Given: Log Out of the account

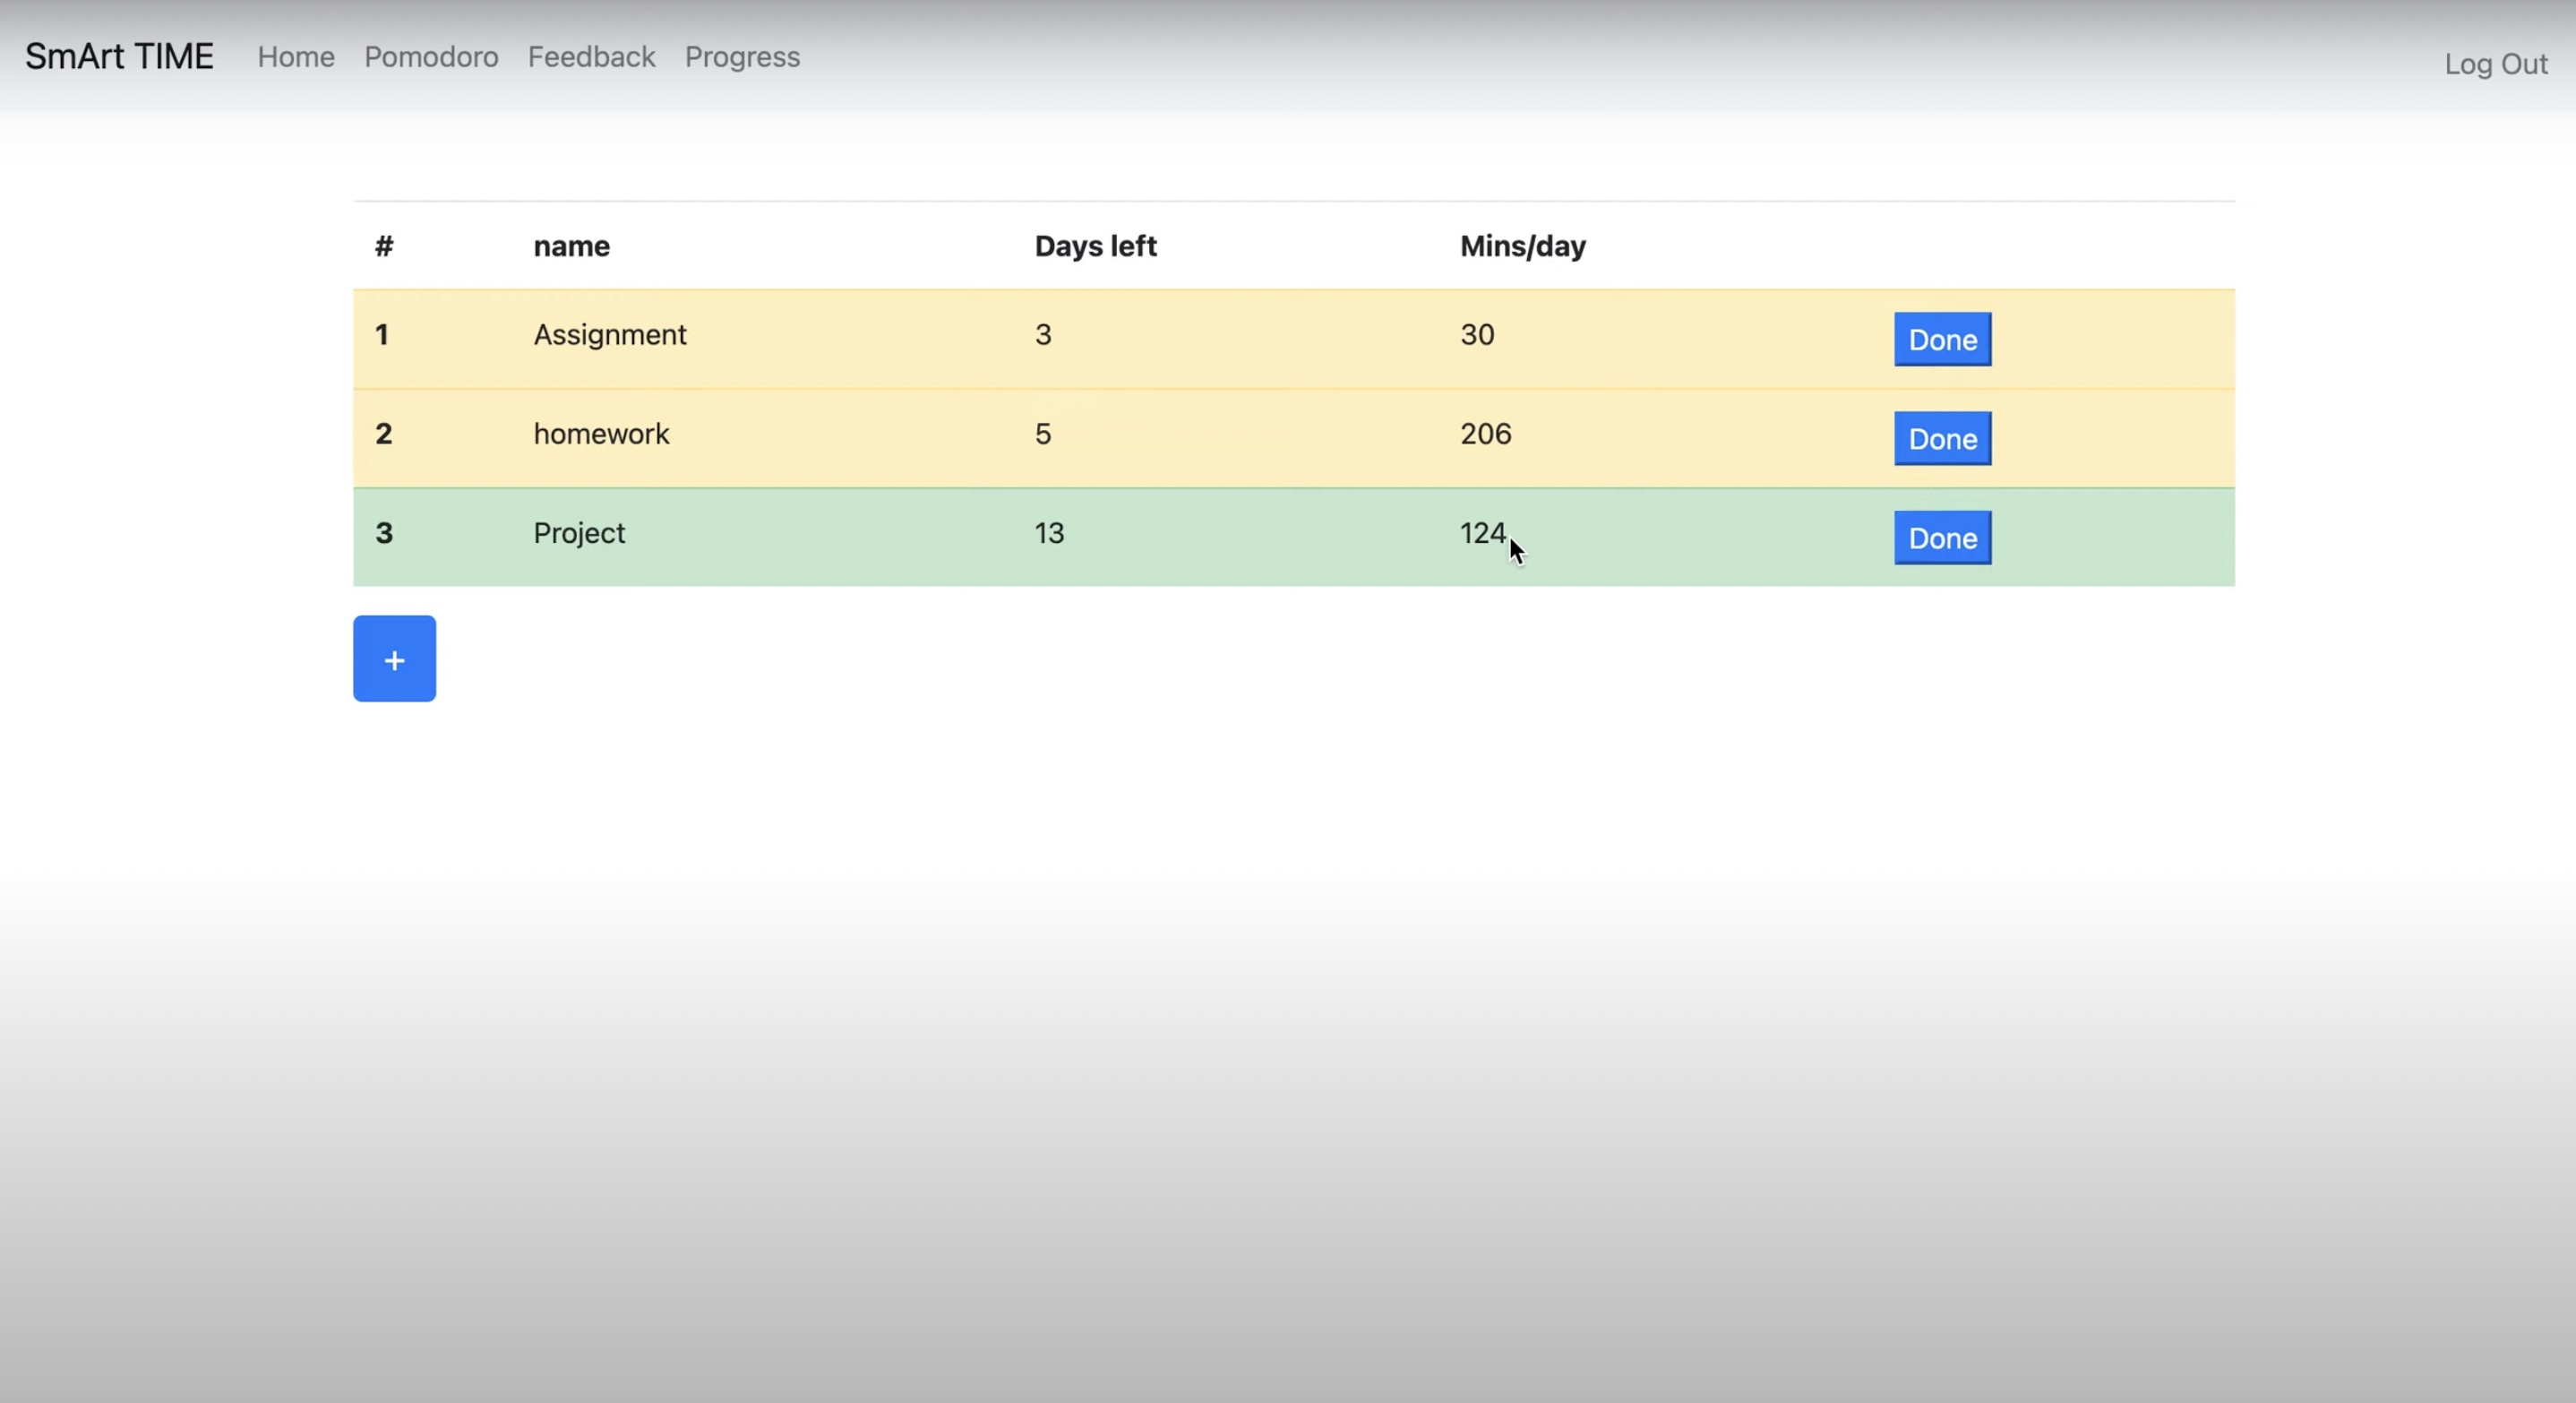Looking at the screenshot, I should click(x=2495, y=64).
